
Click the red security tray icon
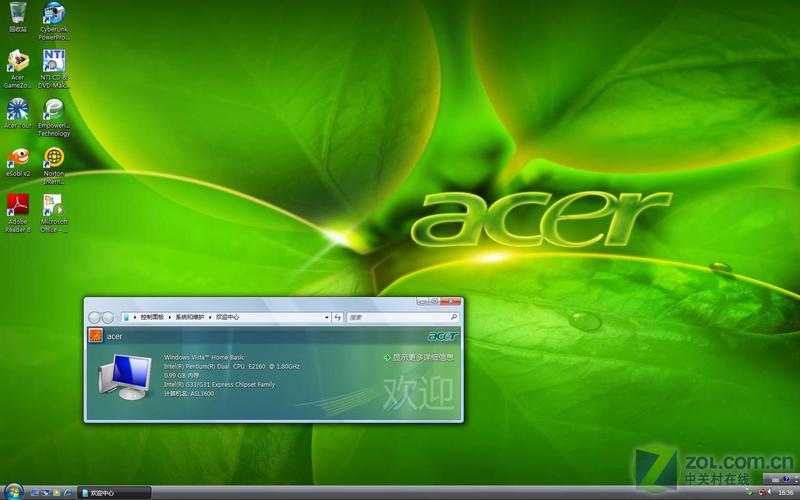point(762,492)
